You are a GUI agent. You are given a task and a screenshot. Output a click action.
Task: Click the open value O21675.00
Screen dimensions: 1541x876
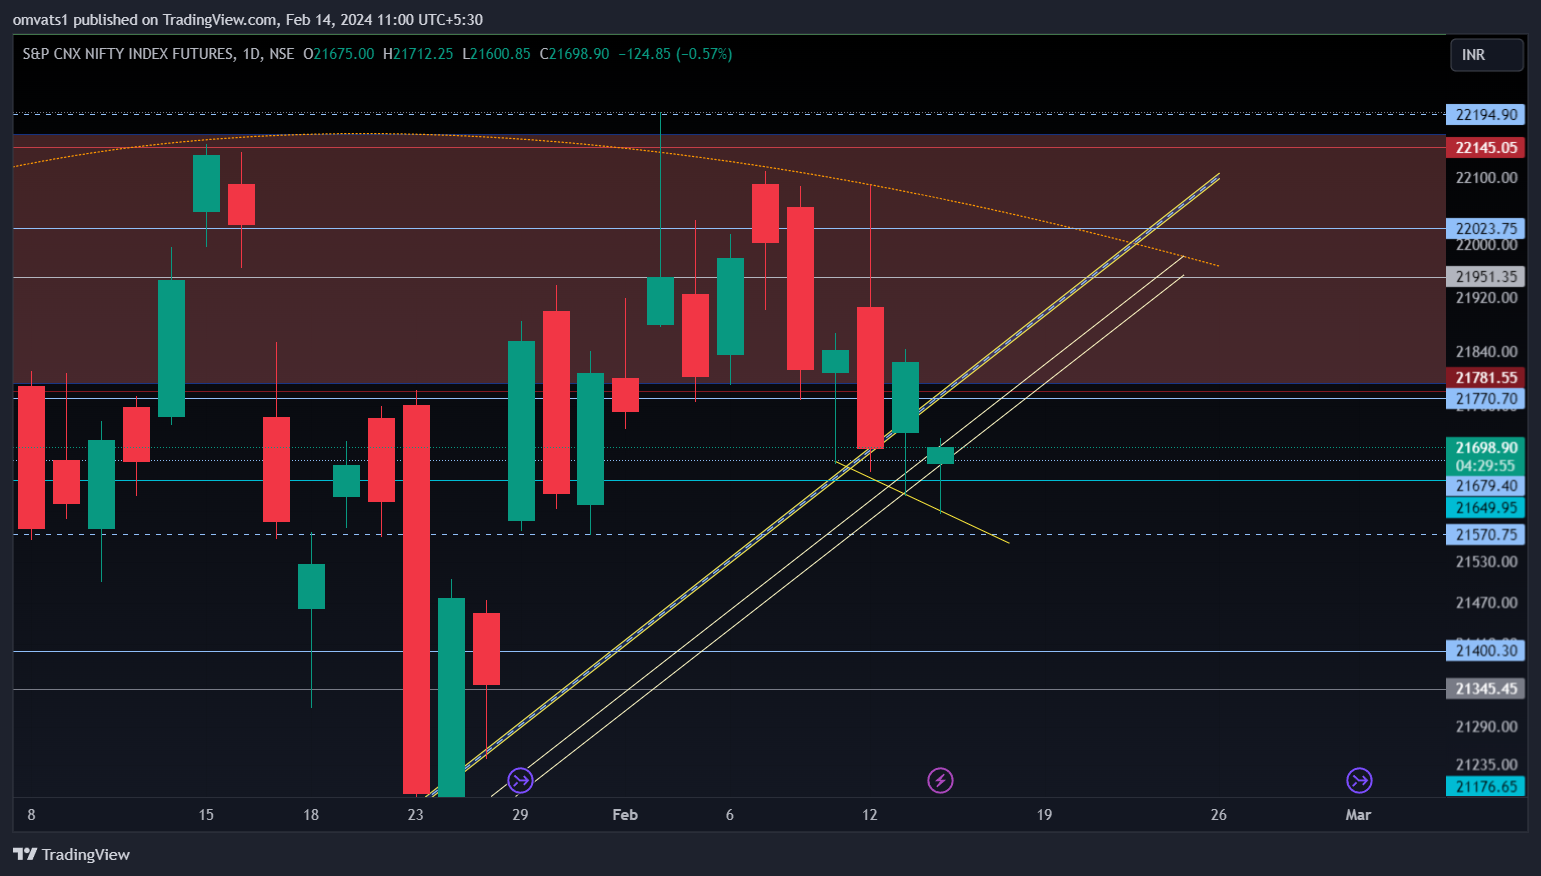point(338,54)
